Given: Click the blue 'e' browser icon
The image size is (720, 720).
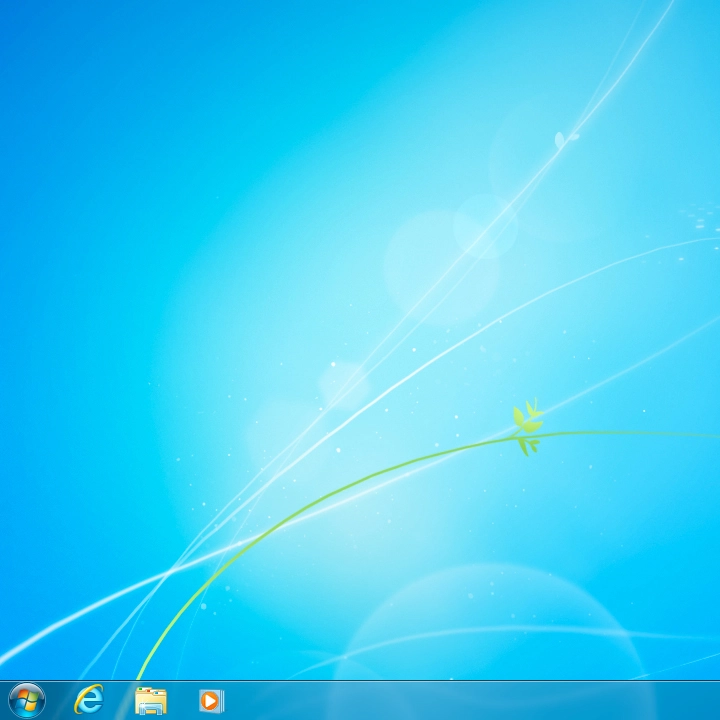Looking at the screenshot, I should pos(89,700).
